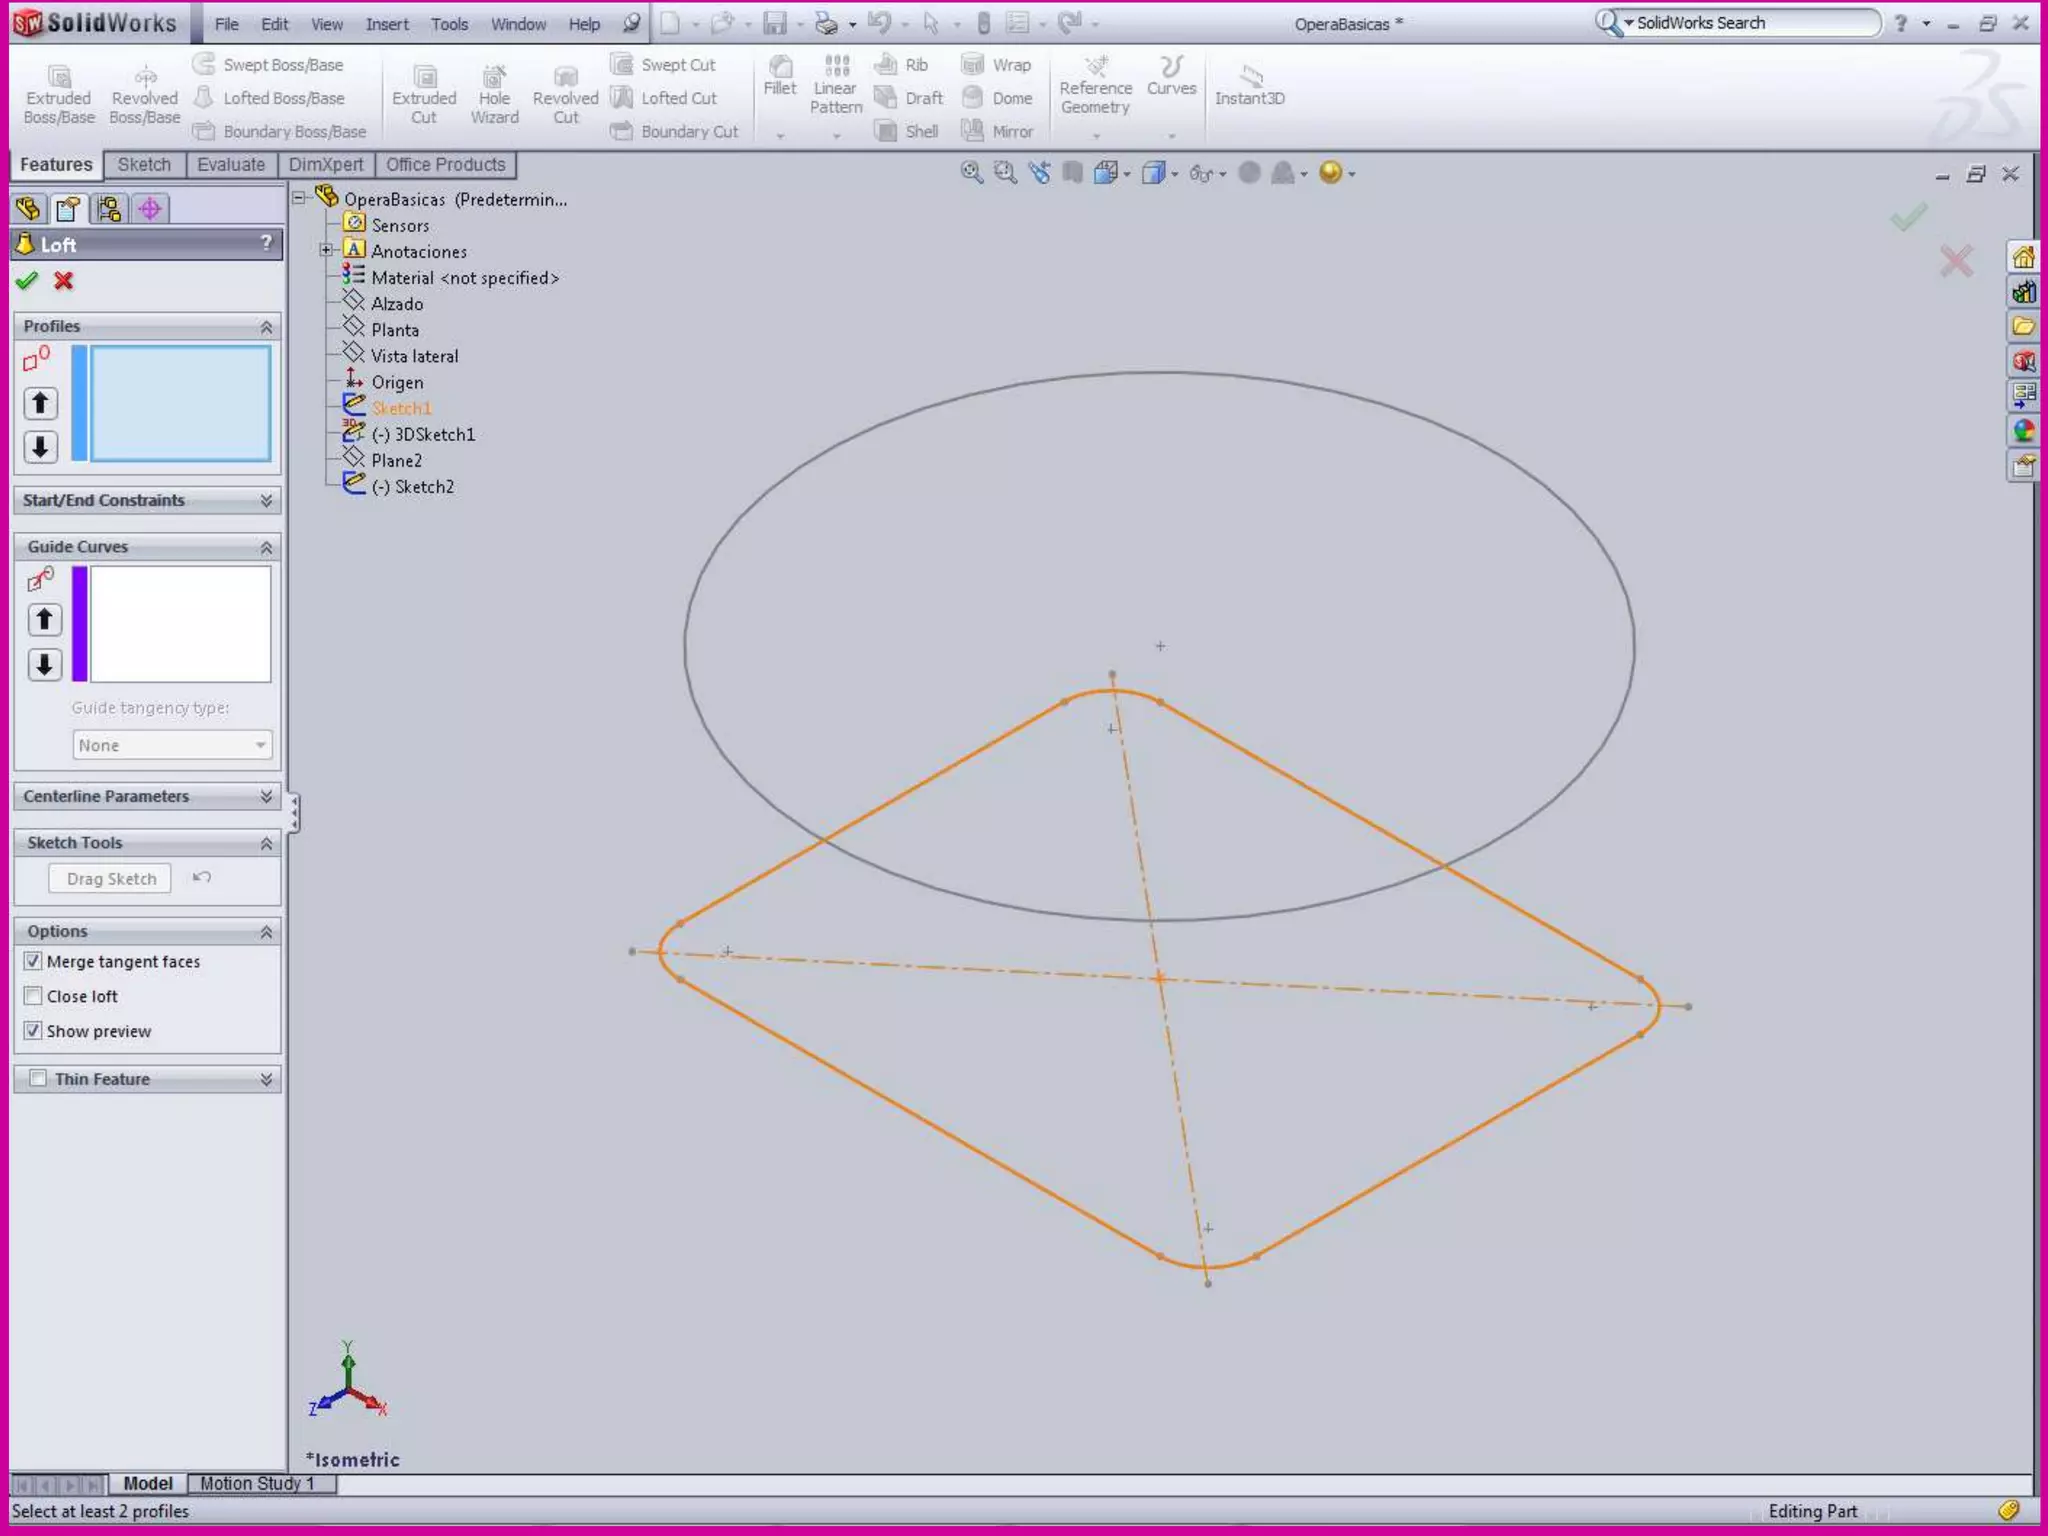Confirm the Loft with green checkmark
This screenshot has width=2048, height=1536.
coord(27,281)
